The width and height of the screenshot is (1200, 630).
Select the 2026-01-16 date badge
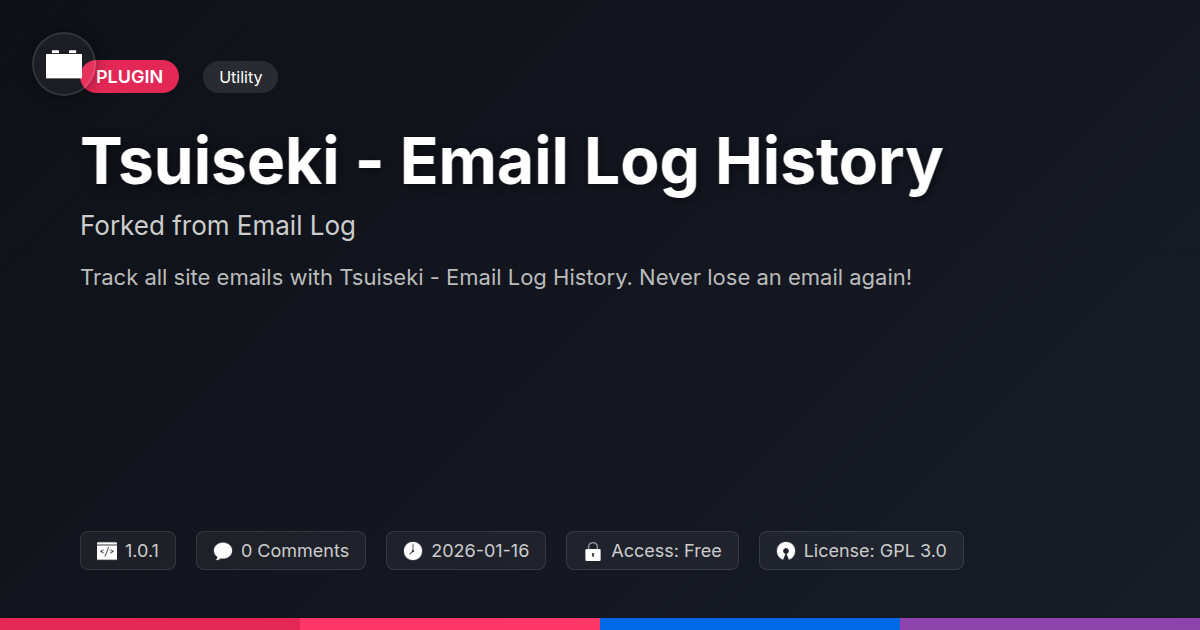466,551
